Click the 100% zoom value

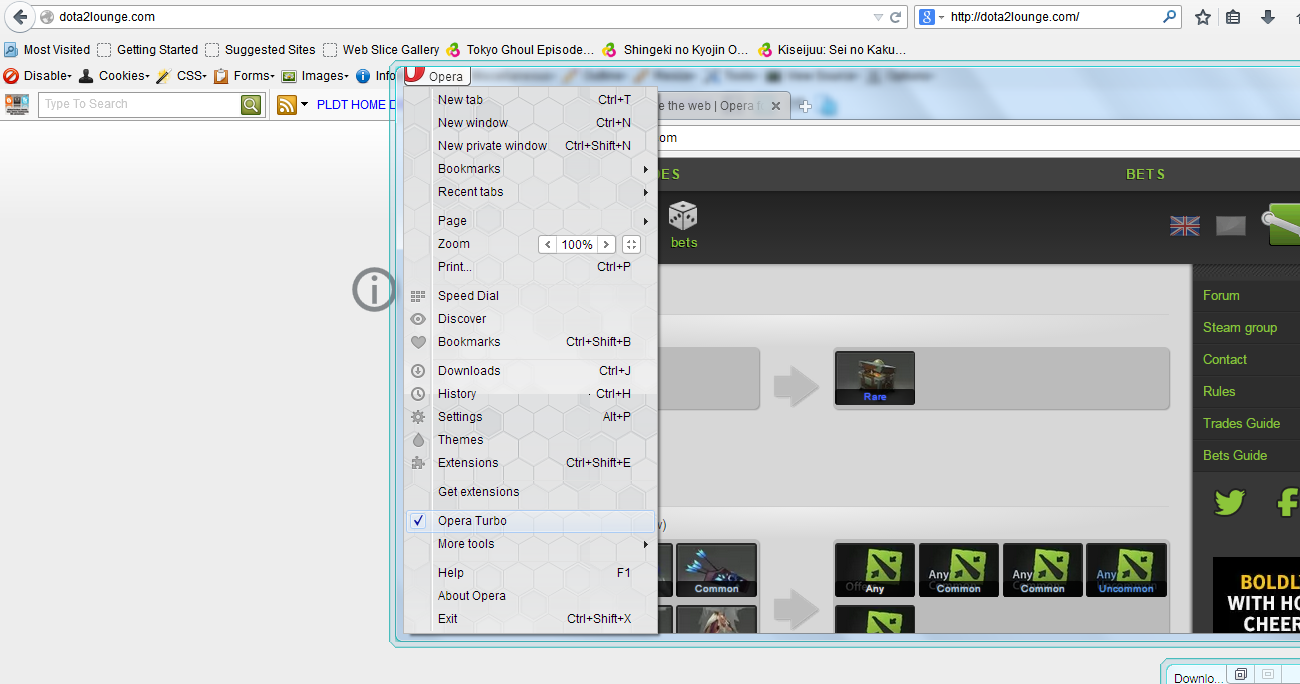pos(577,244)
